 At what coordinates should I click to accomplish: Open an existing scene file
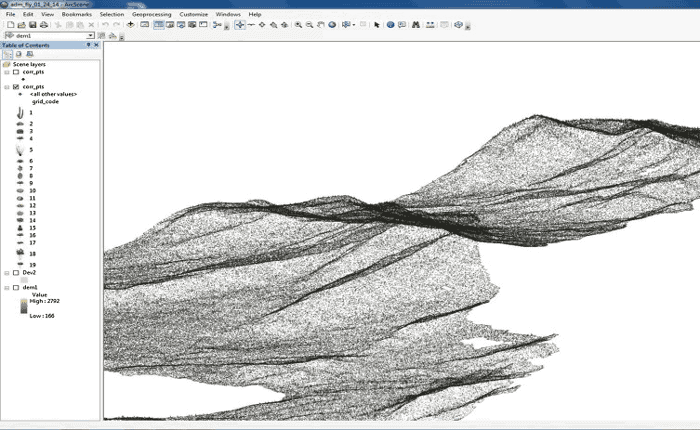pos(21,25)
